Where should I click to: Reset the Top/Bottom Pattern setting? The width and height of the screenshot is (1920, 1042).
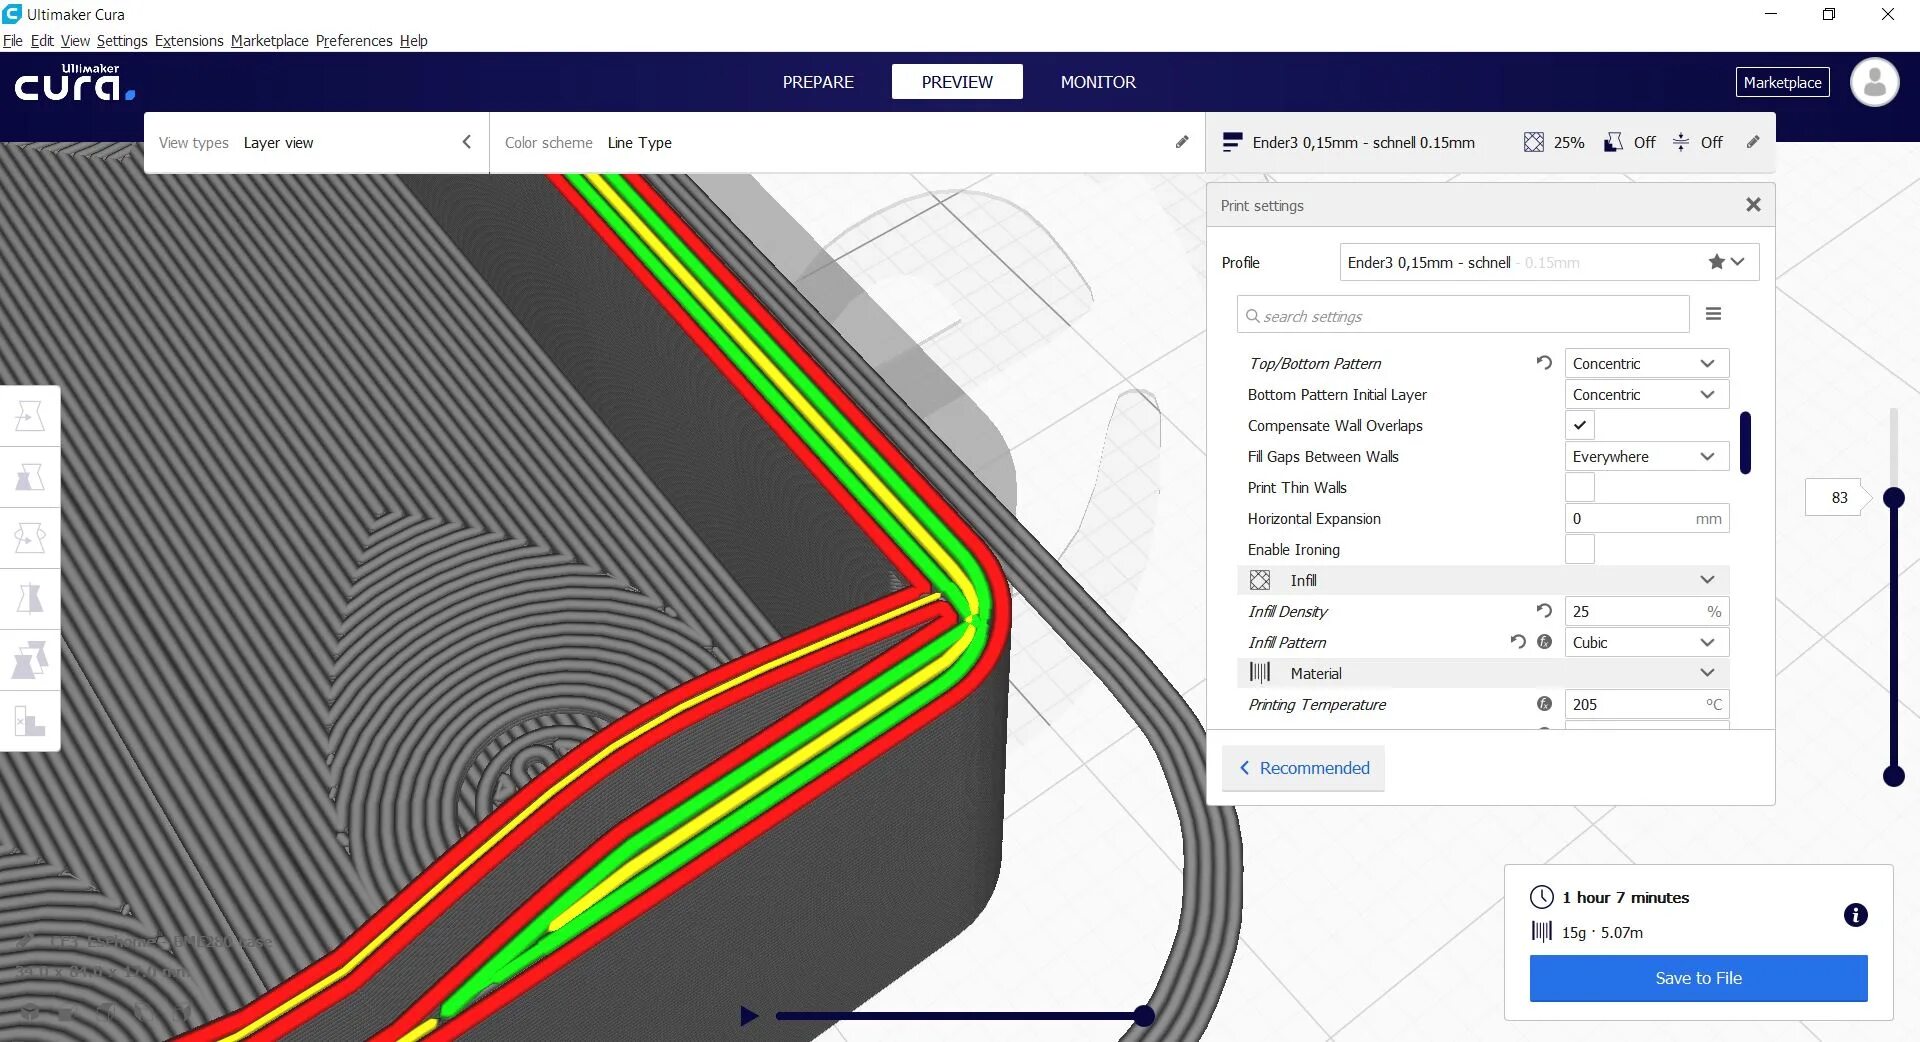(x=1544, y=363)
